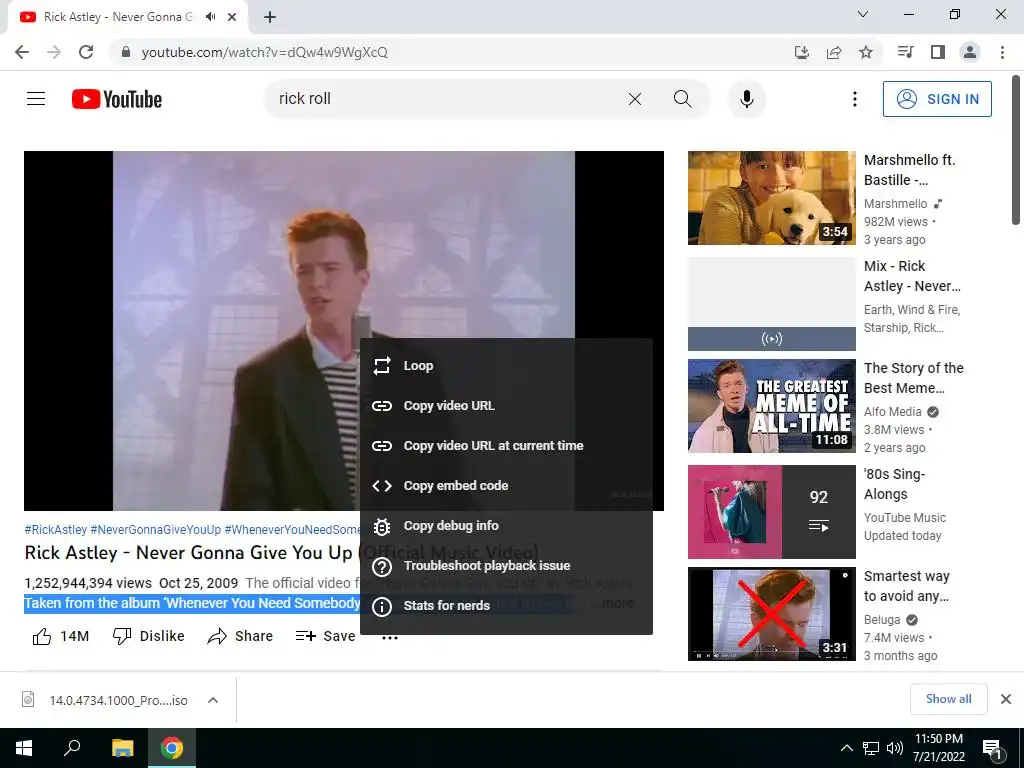
Task: Select Copy video URL at current time
Action: pyautogui.click(x=506, y=445)
